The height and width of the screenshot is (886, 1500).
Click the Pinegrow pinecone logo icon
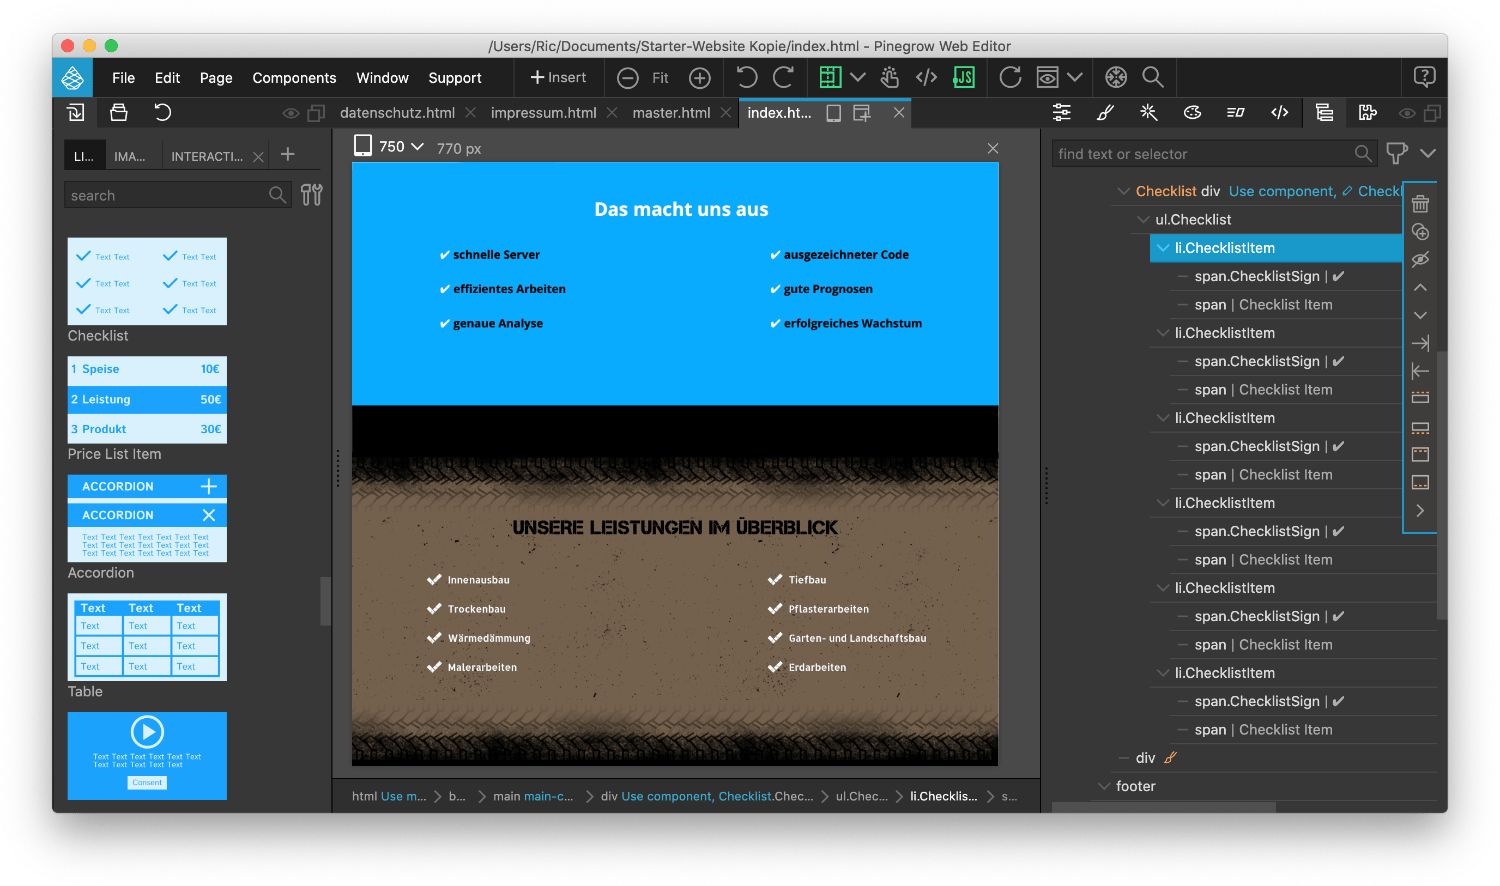click(x=73, y=77)
